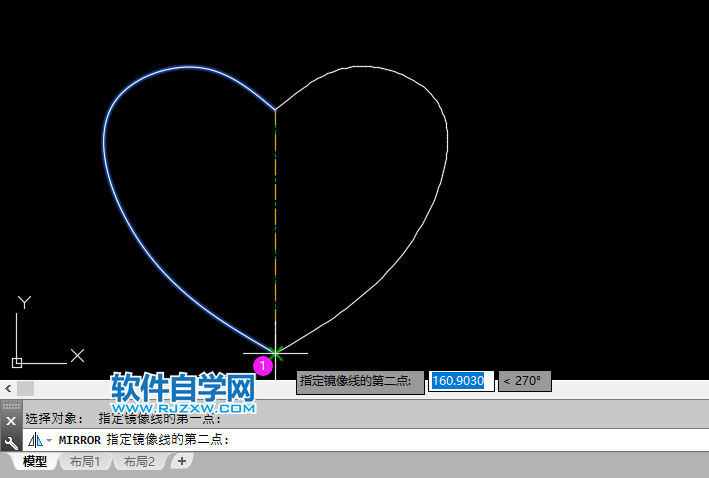Click the 270° angle input field
709x478 pixels.
[x=525, y=381]
